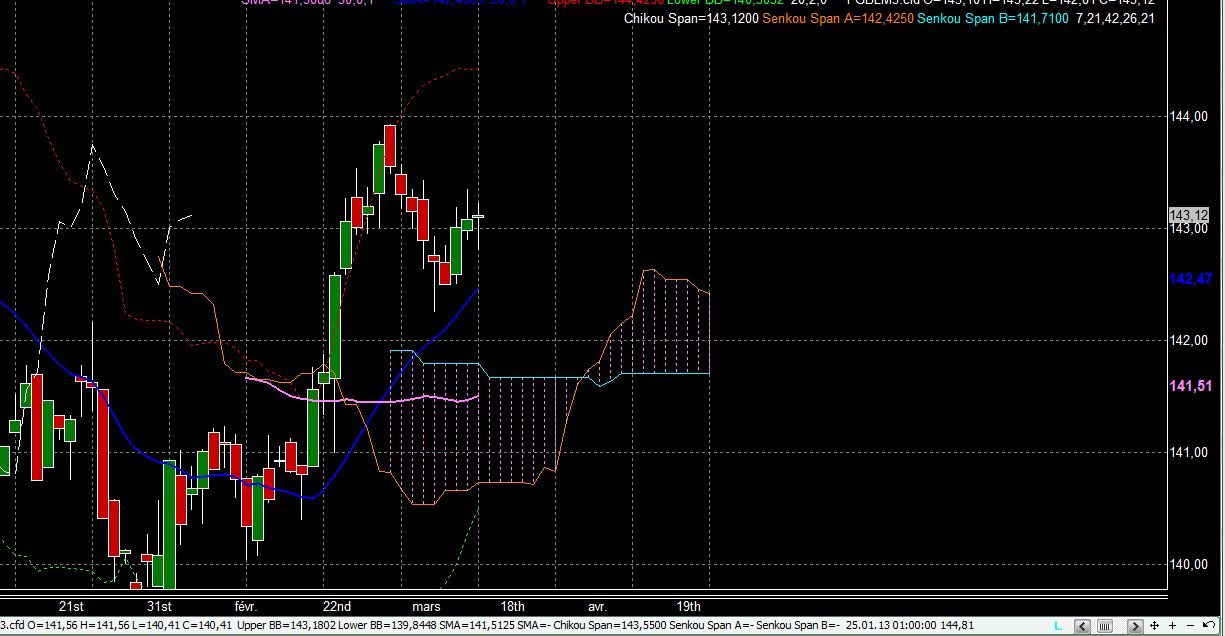Activate the four-arrow pan chart icon

(1154, 626)
